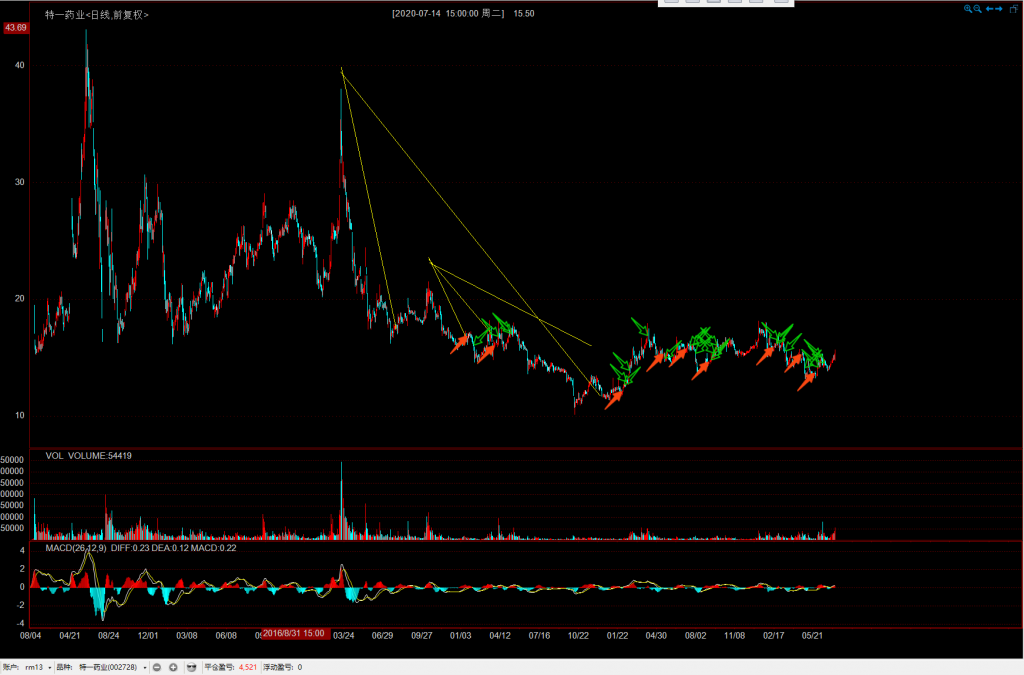Click the restore window icon above the chart
The image size is (1024, 675).
click(1013, 9)
